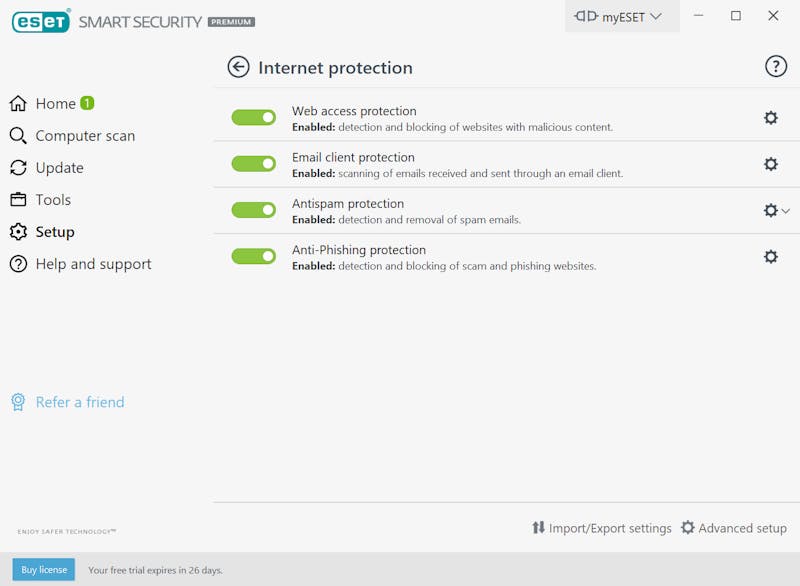The height and width of the screenshot is (586, 800).
Task: Open Web access protection gear settings
Action: 770,118
